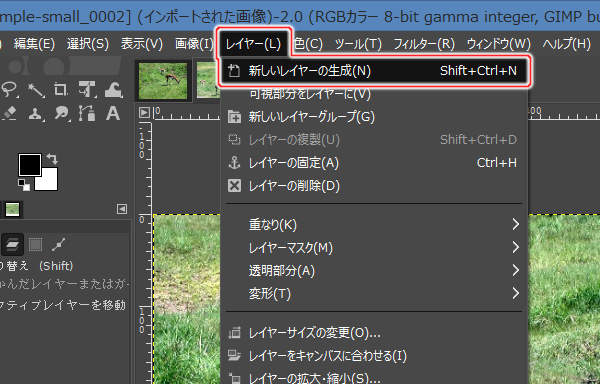Open the foreground black color swatch

pos(30,165)
